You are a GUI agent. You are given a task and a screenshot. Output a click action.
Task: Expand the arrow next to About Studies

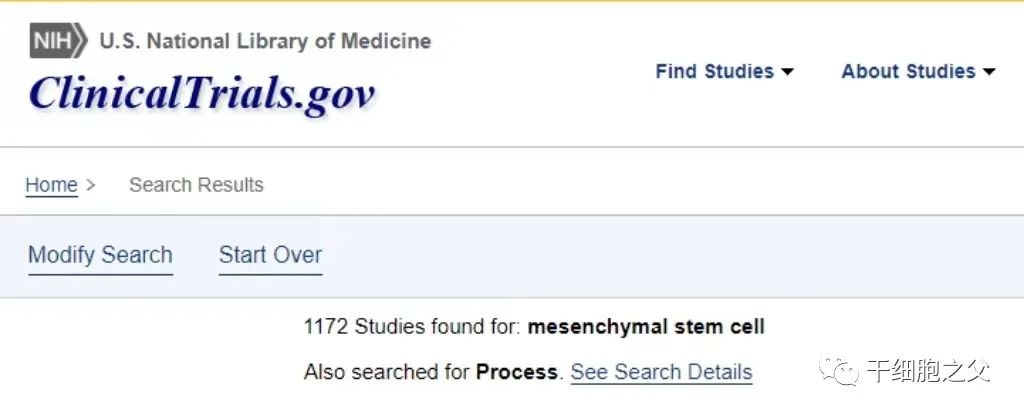(989, 72)
